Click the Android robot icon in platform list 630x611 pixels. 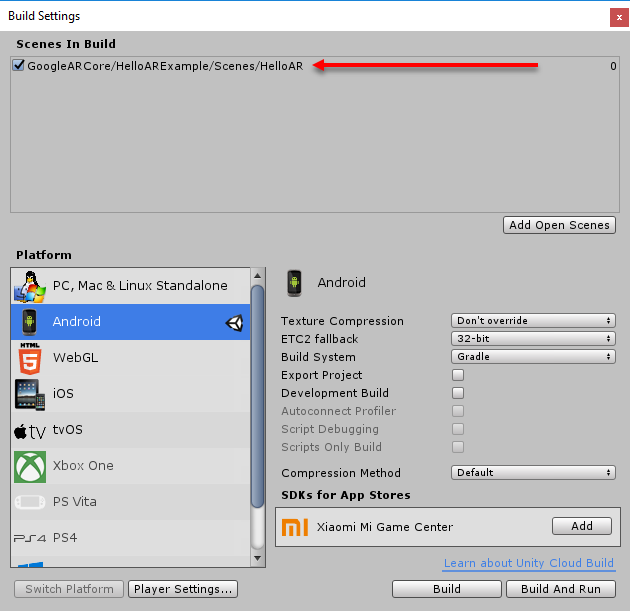coord(29,322)
